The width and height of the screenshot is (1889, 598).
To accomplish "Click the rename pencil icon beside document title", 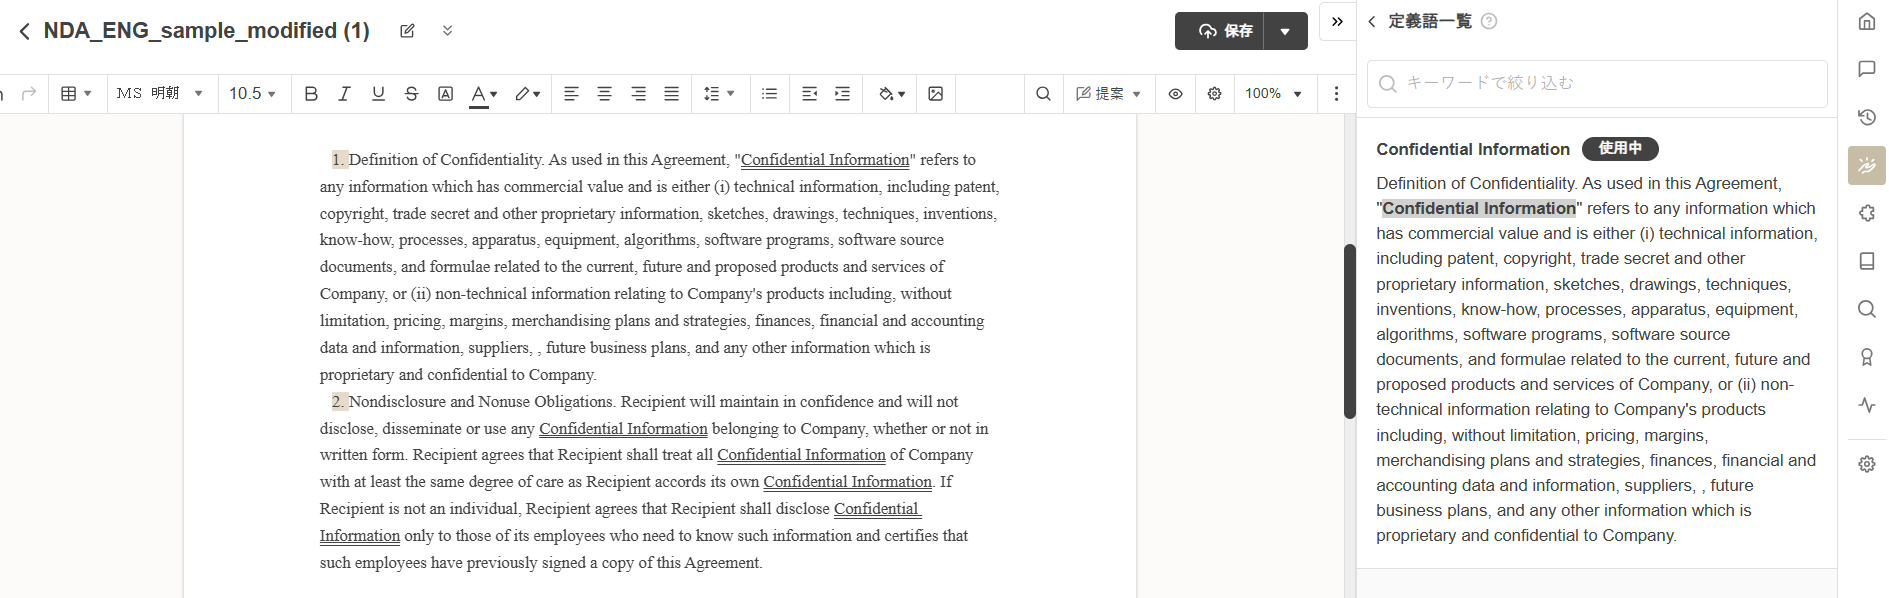I will 407,31.
